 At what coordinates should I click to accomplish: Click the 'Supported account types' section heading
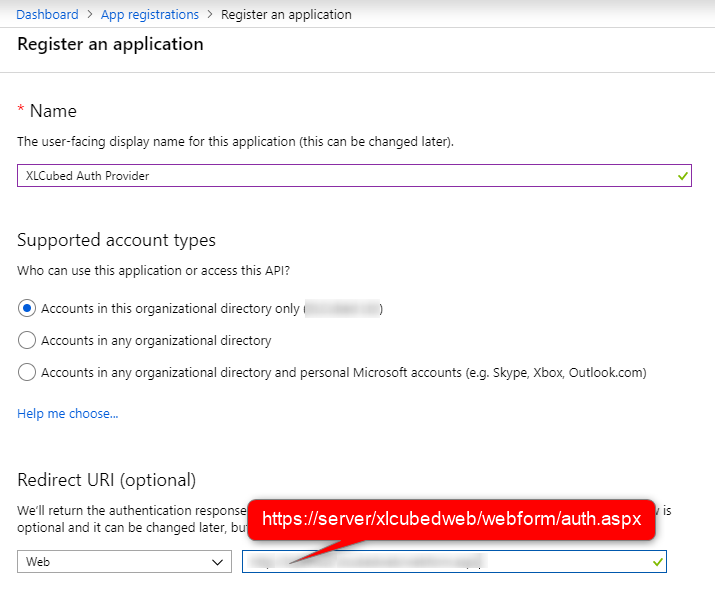[116, 240]
